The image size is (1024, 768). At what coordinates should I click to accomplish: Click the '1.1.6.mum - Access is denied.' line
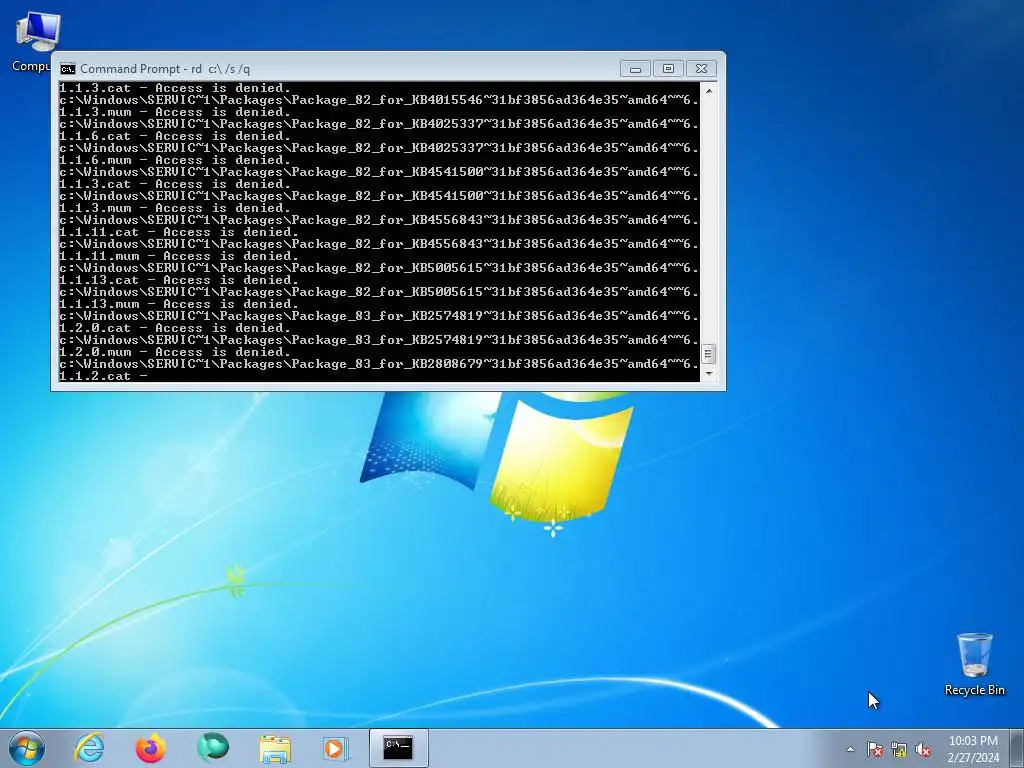pyautogui.click(x=175, y=160)
